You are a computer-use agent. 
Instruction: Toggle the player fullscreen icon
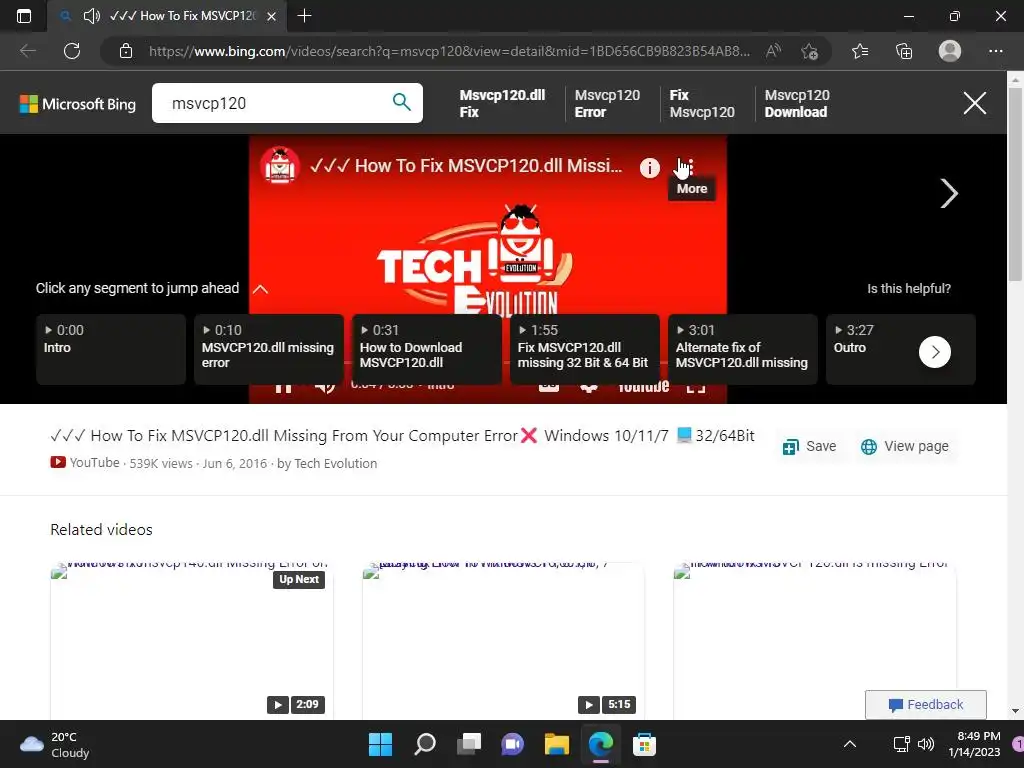point(696,388)
